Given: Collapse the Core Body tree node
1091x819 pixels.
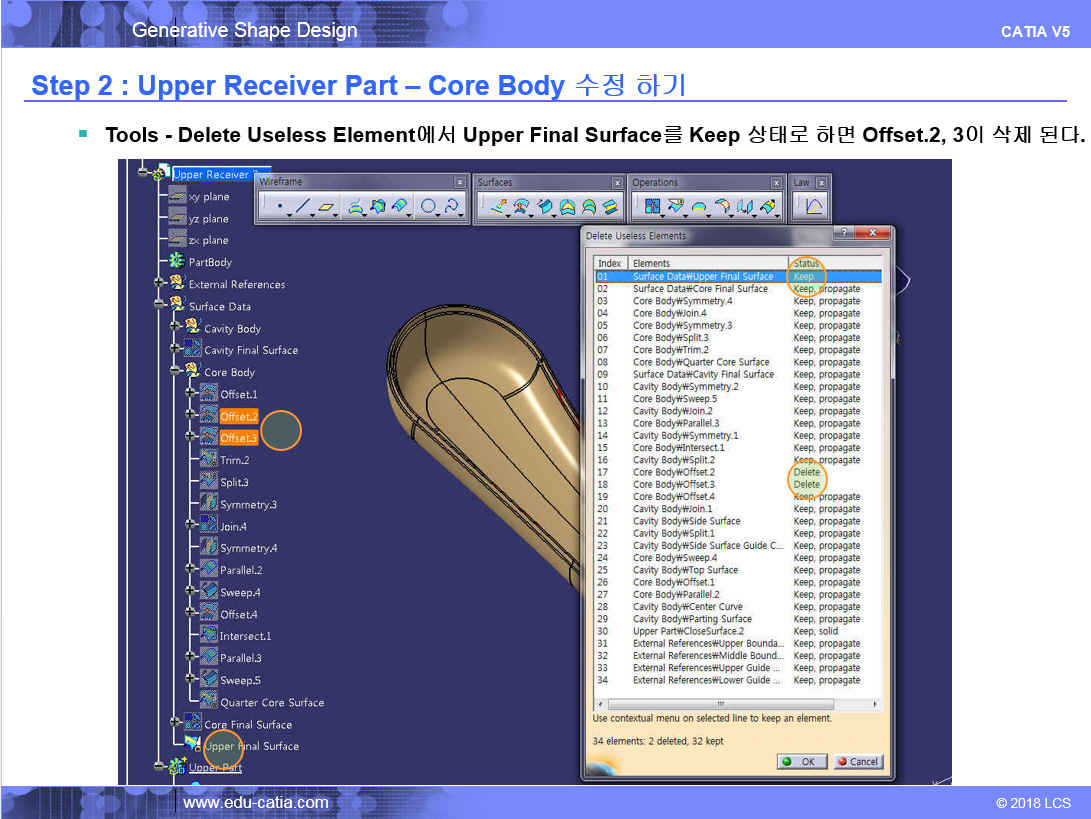Looking at the screenshot, I should tap(174, 372).
